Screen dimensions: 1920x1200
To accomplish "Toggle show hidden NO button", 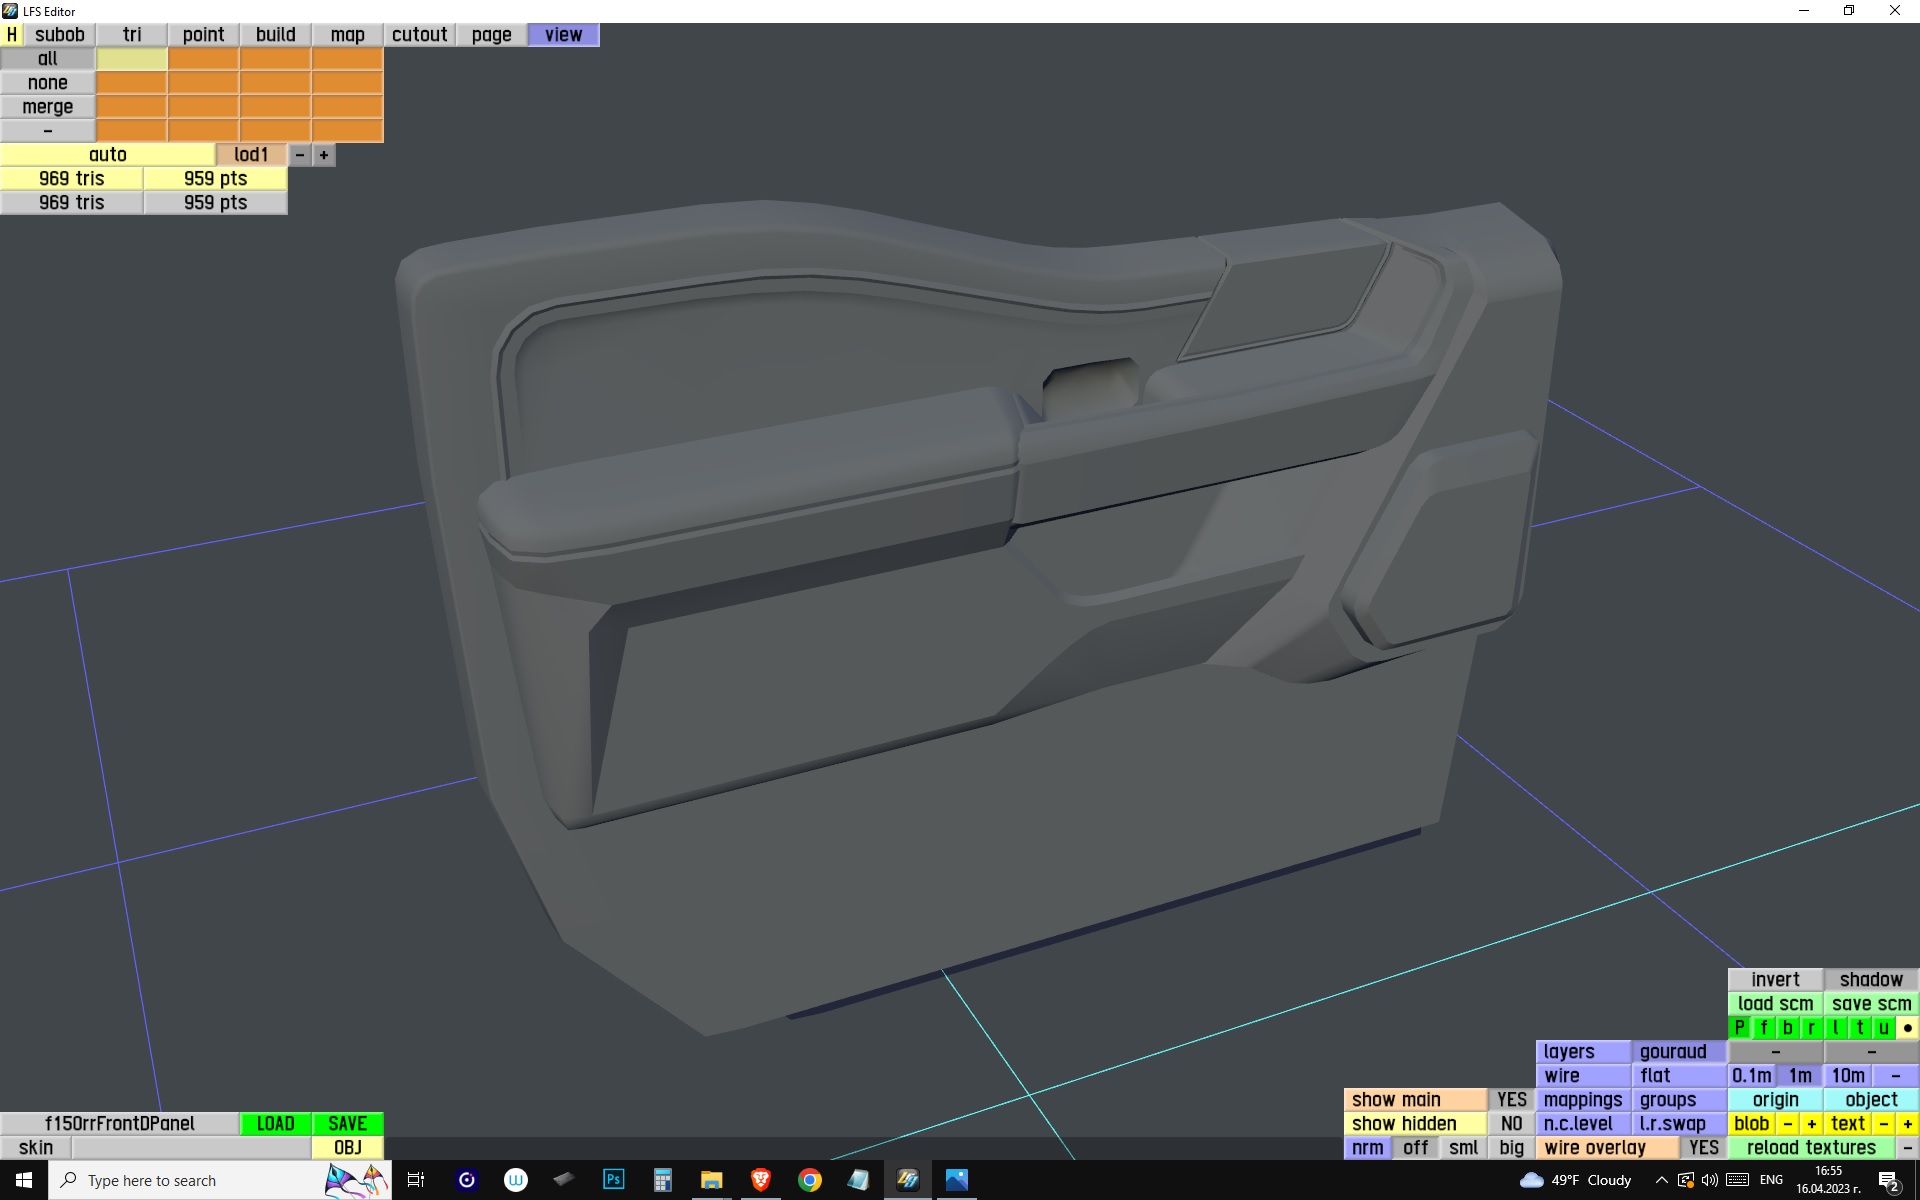I will [x=1511, y=1124].
